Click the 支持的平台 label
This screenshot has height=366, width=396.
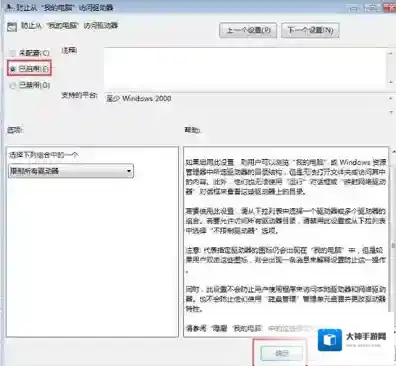click(x=79, y=96)
